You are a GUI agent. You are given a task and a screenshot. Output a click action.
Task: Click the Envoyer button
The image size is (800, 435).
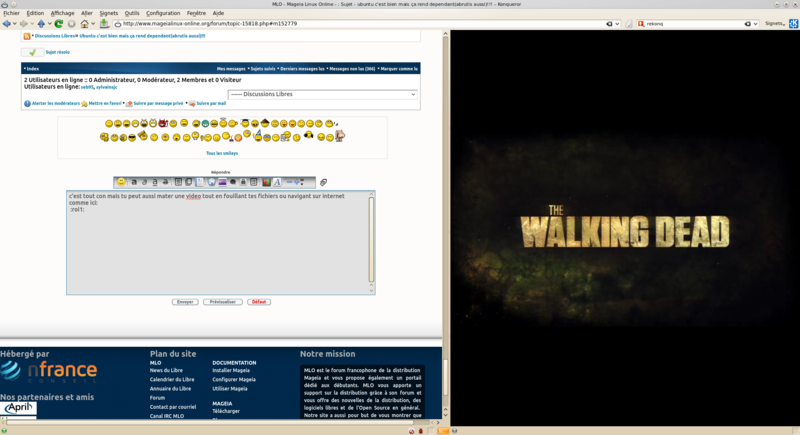tap(185, 302)
